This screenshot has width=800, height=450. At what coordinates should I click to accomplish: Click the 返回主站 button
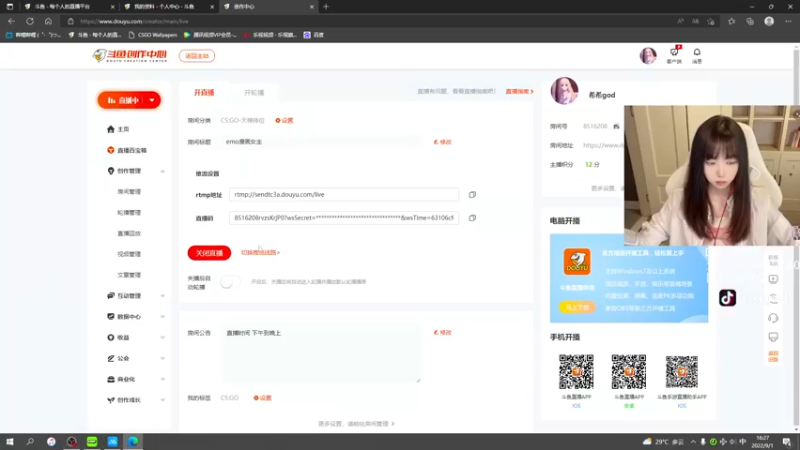(197, 56)
